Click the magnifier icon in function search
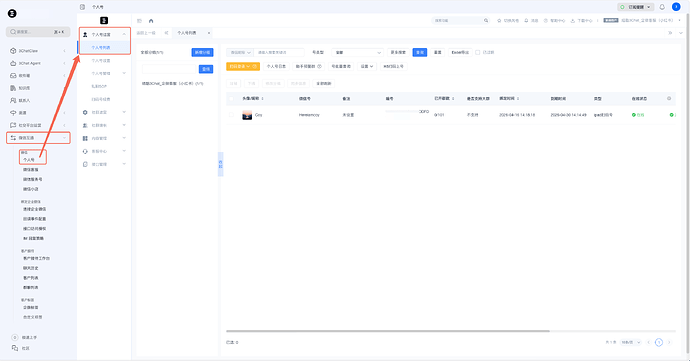690x361 pixels. tap(486, 20)
